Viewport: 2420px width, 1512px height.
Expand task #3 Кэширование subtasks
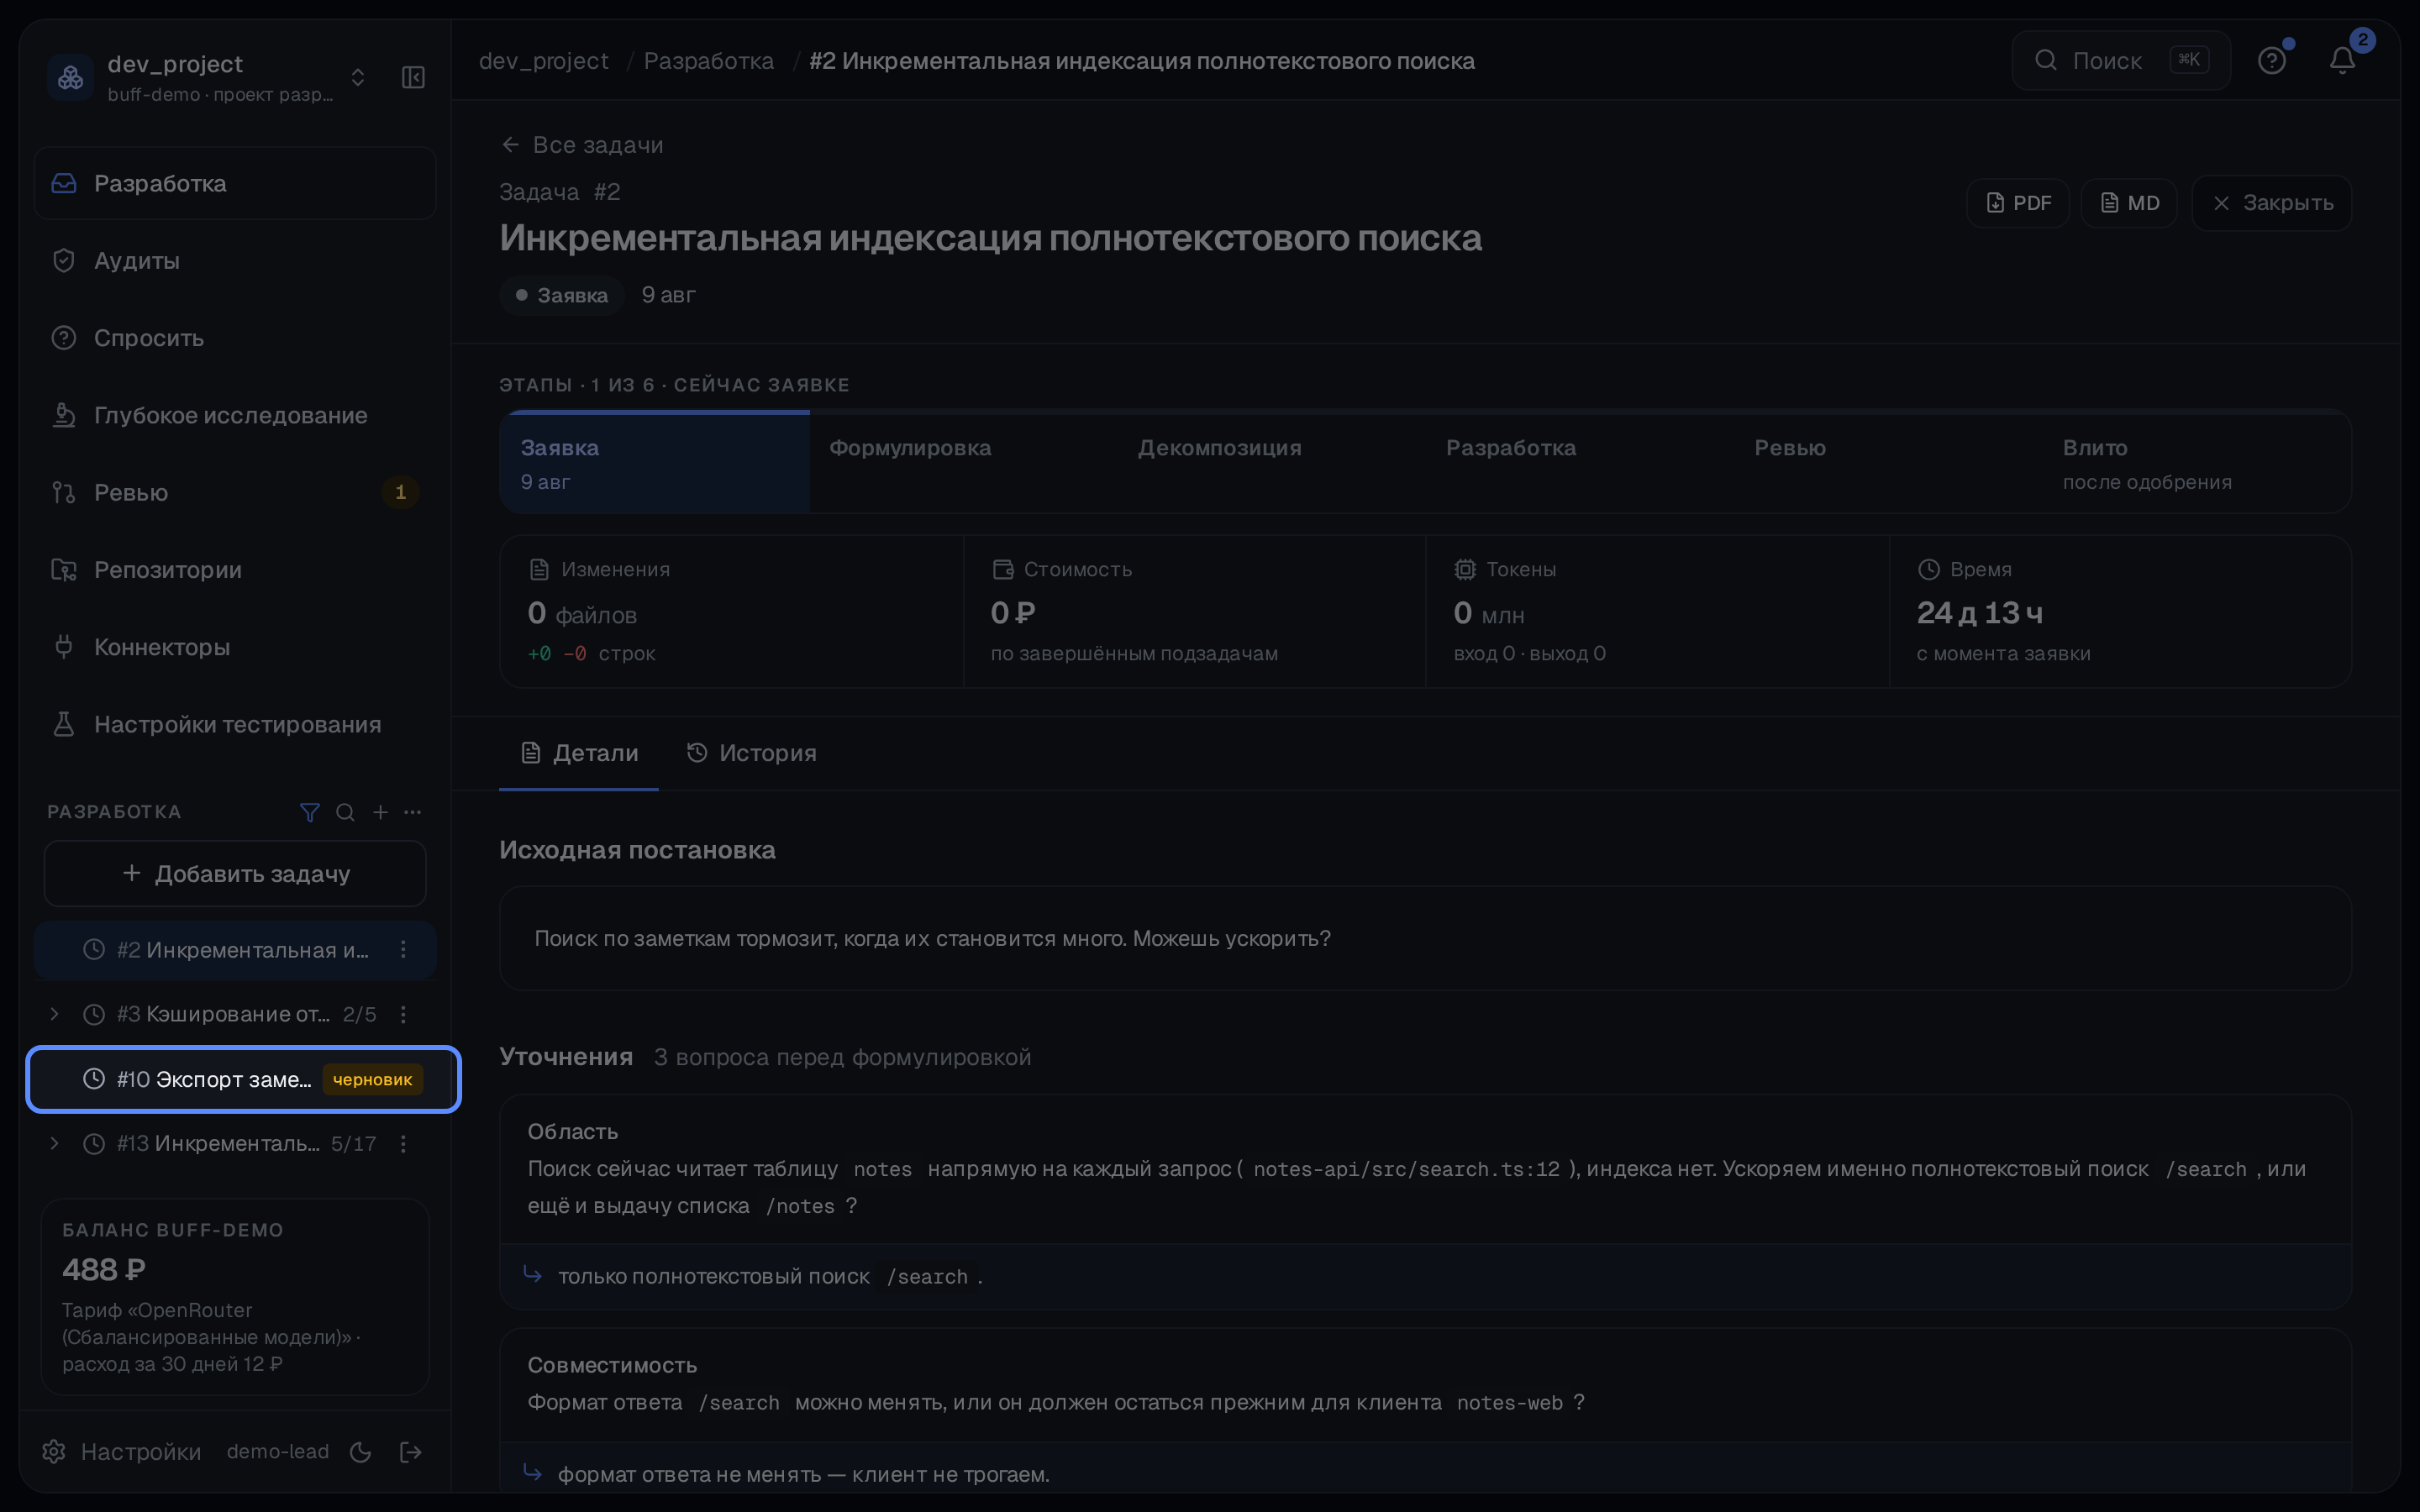click(x=55, y=1014)
